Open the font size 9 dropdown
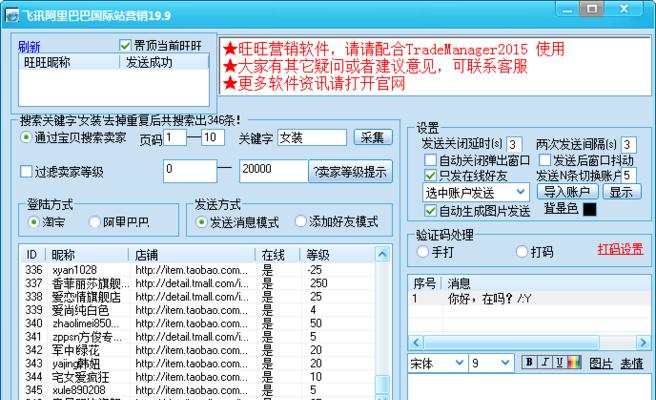Image resolution: width=656 pixels, height=400 pixels. pos(491,363)
